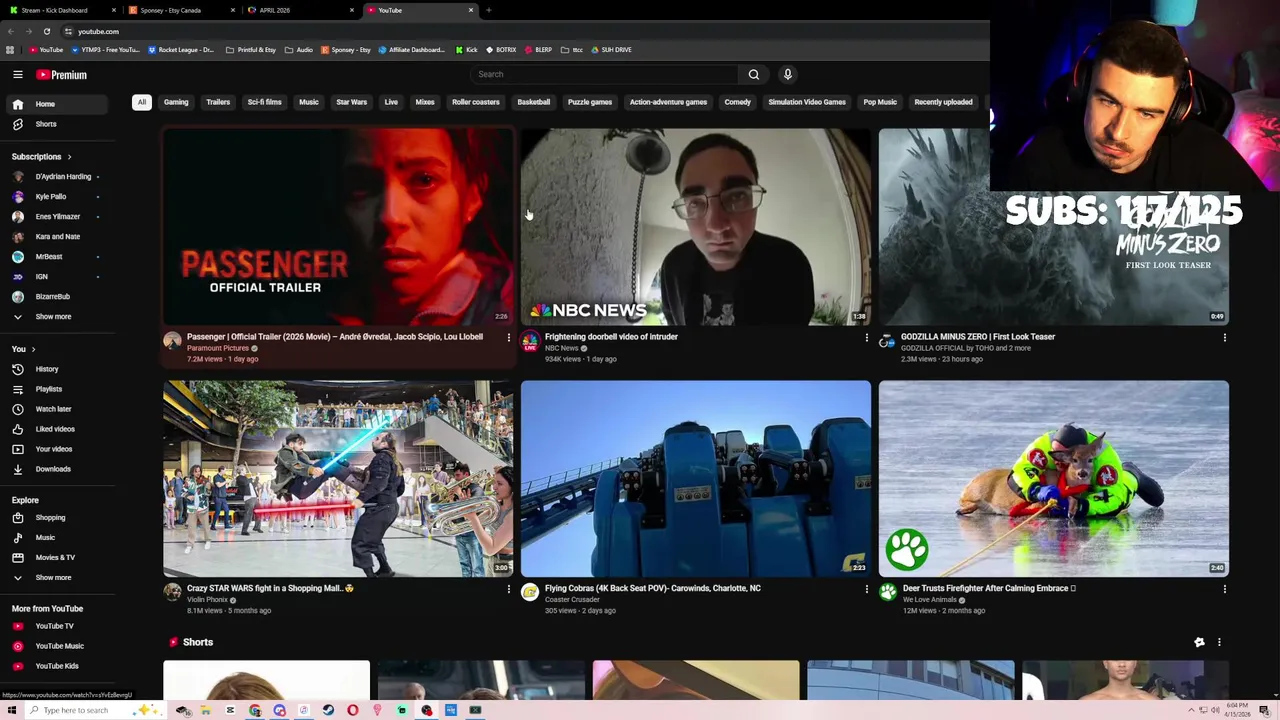Switch to the Stream - Kick Dashboard tab
The width and height of the screenshot is (1280, 720).
60,10
